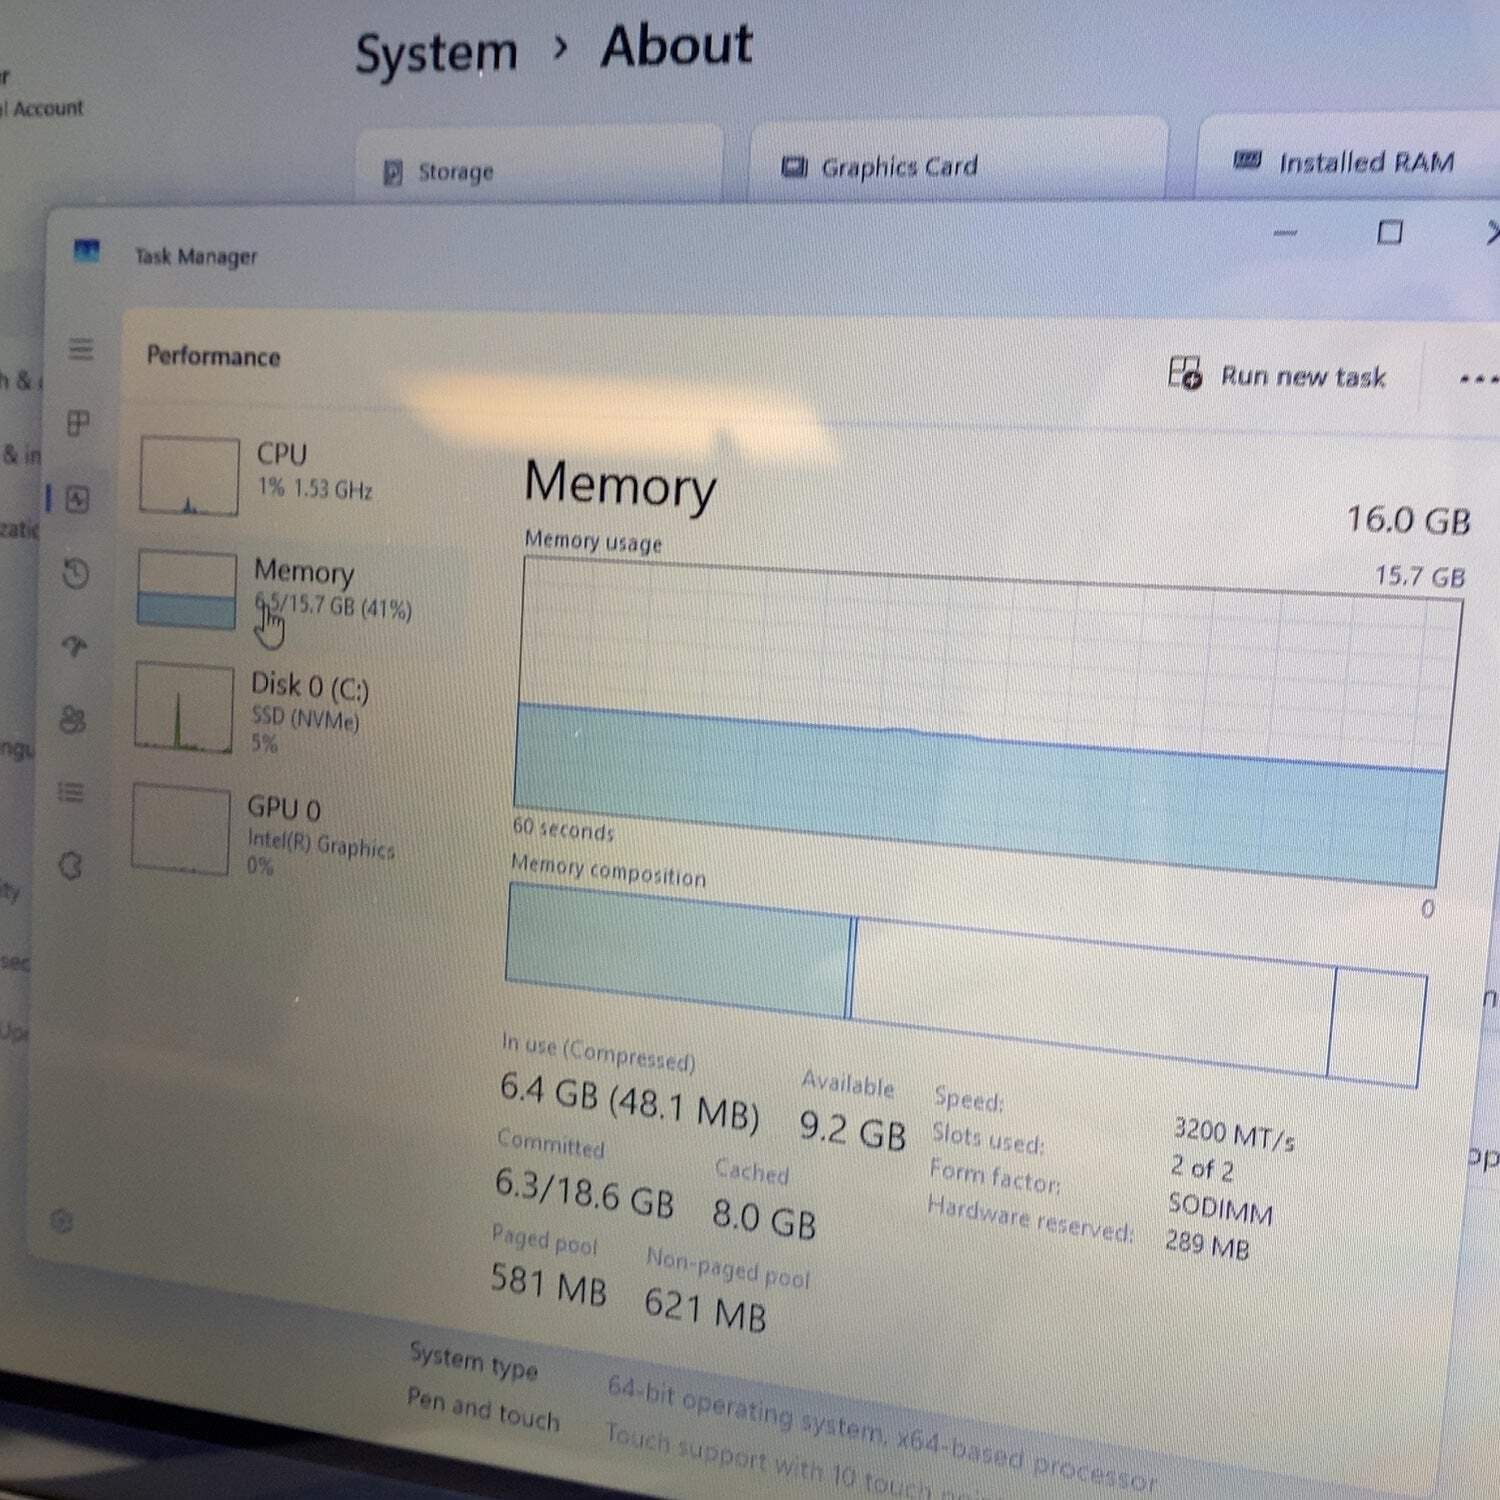
Task: Click the System breadcrumb in Settings
Action: [437, 52]
